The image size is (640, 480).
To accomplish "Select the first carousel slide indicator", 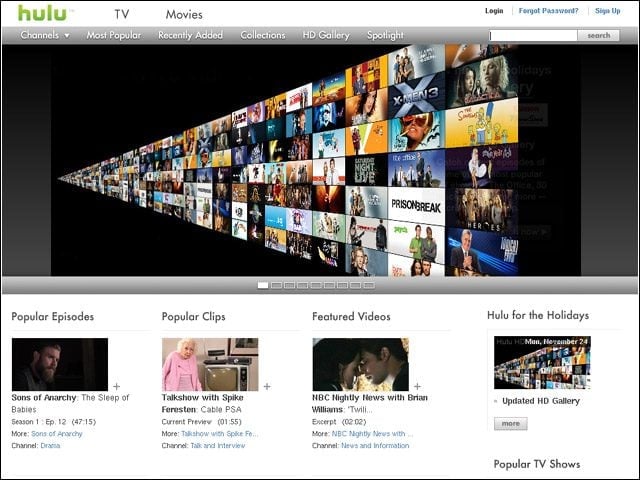I will point(263,285).
